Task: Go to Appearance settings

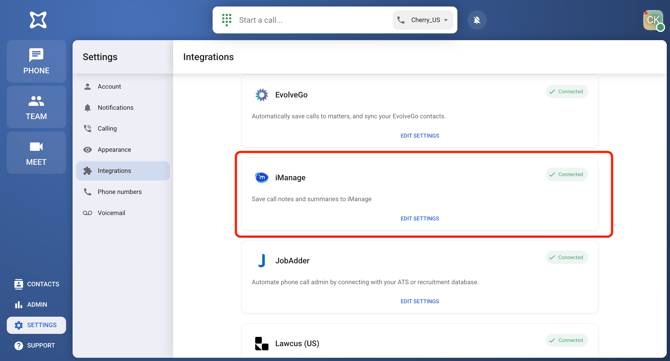Action: point(123,150)
